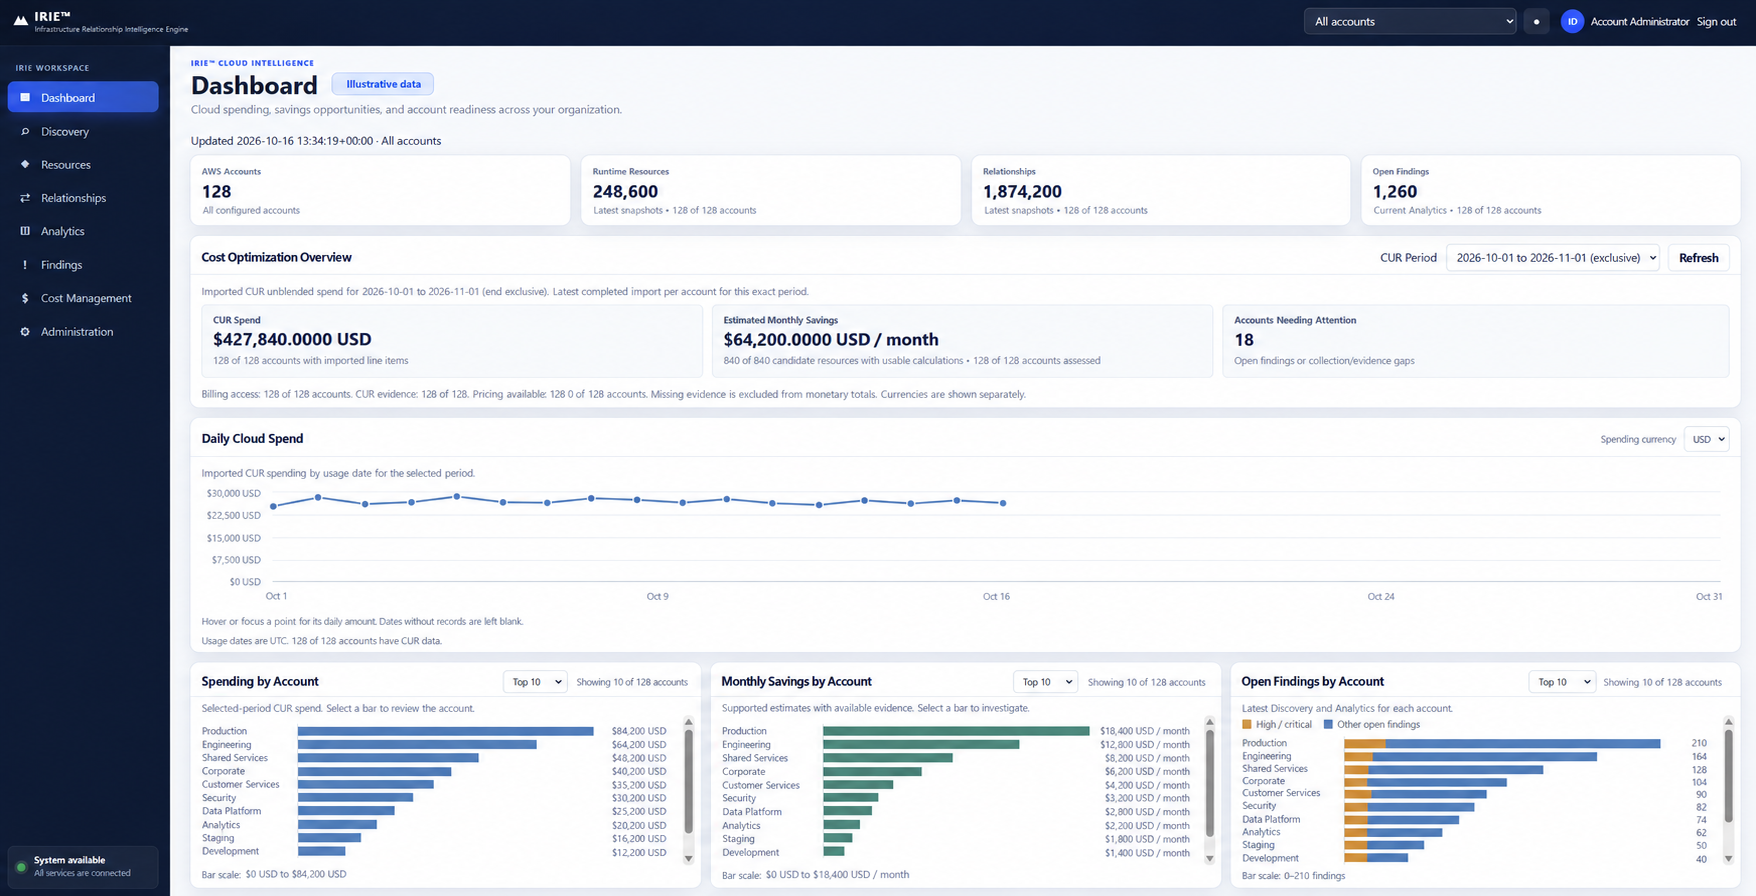Click the Illustrative data badge

pyautogui.click(x=383, y=84)
